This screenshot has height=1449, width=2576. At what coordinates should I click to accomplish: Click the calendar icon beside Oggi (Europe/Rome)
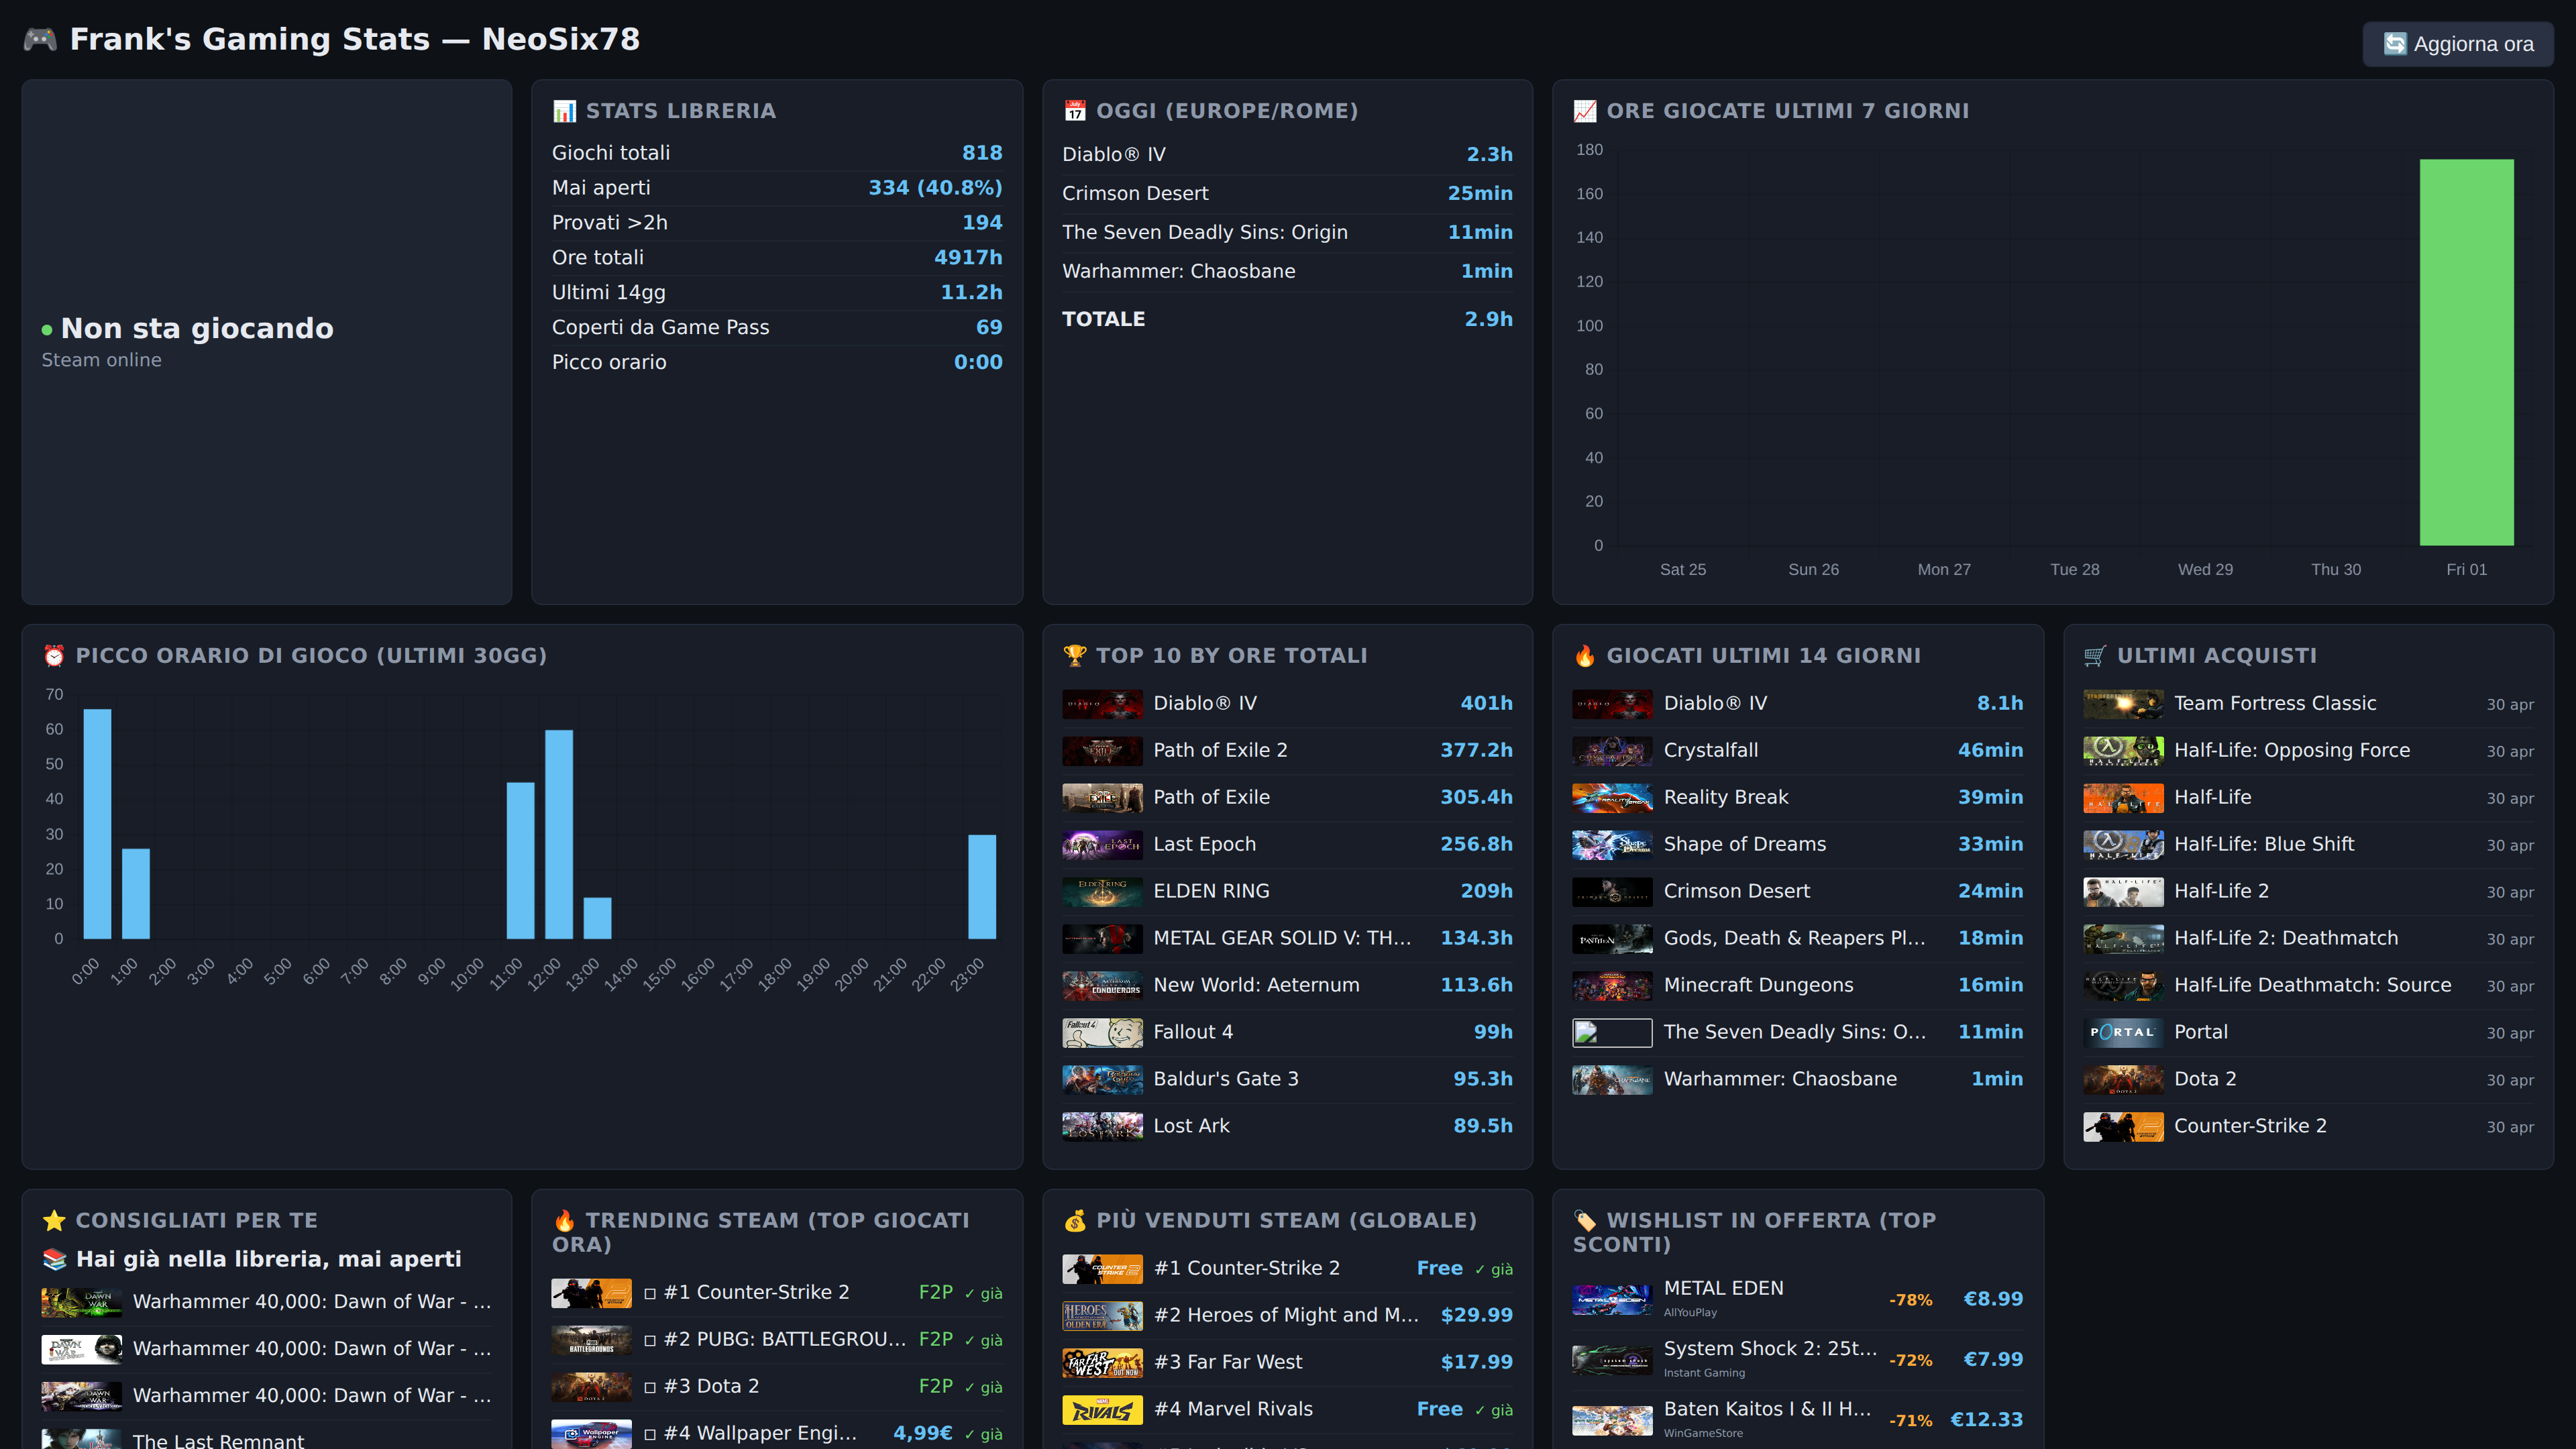(x=1075, y=111)
